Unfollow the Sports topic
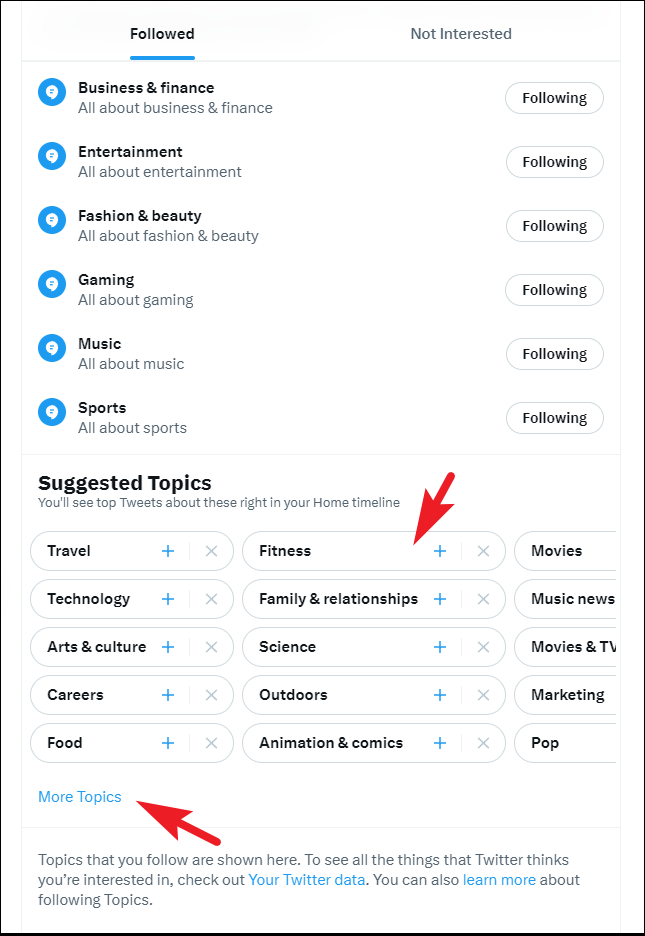This screenshot has width=645, height=936. pos(554,418)
